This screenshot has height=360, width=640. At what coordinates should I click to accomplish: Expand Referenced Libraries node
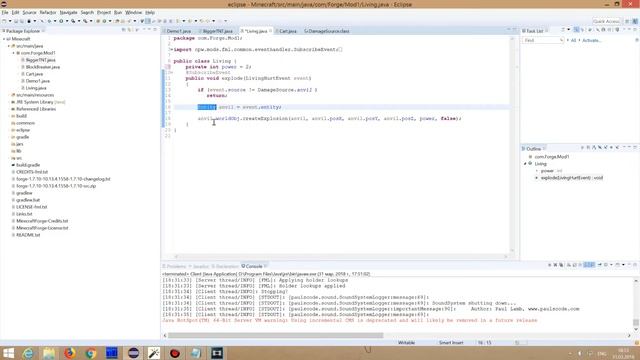tap(9, 109)
